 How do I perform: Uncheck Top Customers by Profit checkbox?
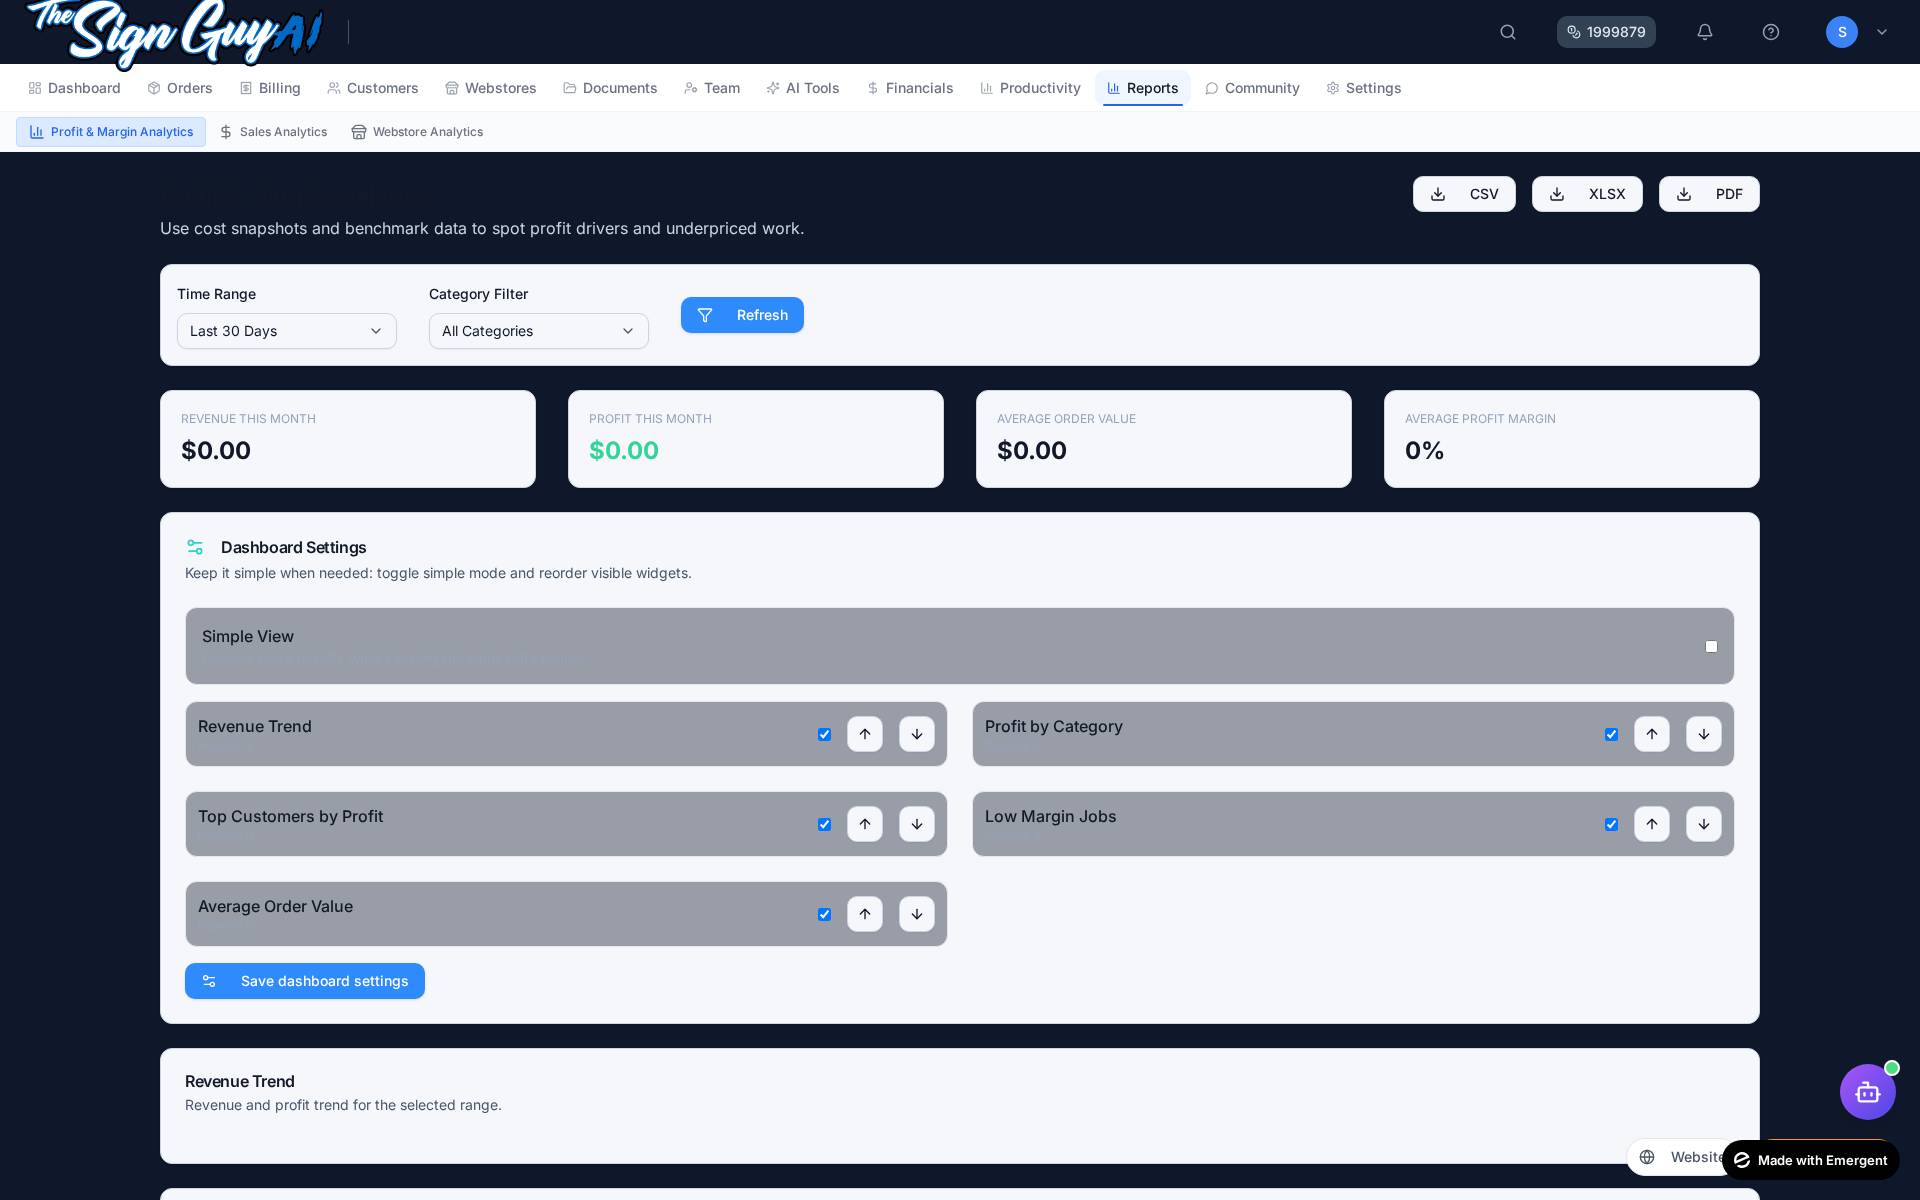tap(824, 824)
